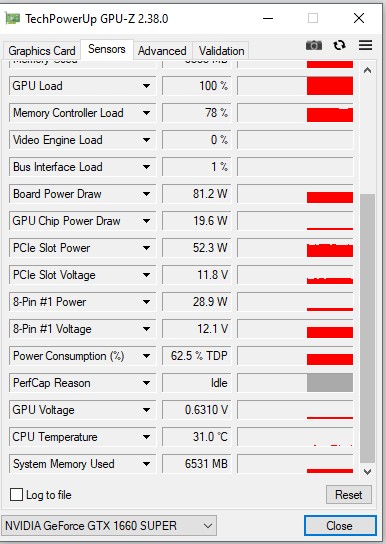Open the Advanced tab
This screenshot has width=386, height=544.
tap(162, 51)
